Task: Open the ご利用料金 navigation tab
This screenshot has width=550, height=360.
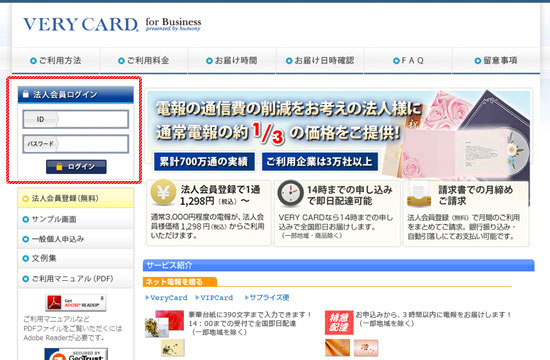Action: click(144, 60)
